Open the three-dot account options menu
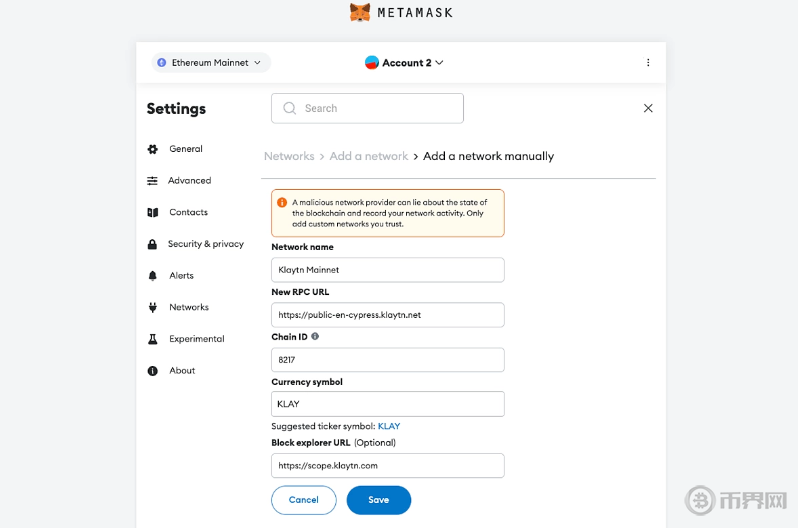The width and height of the screenshot is (798, 528). tap(648, 63)
